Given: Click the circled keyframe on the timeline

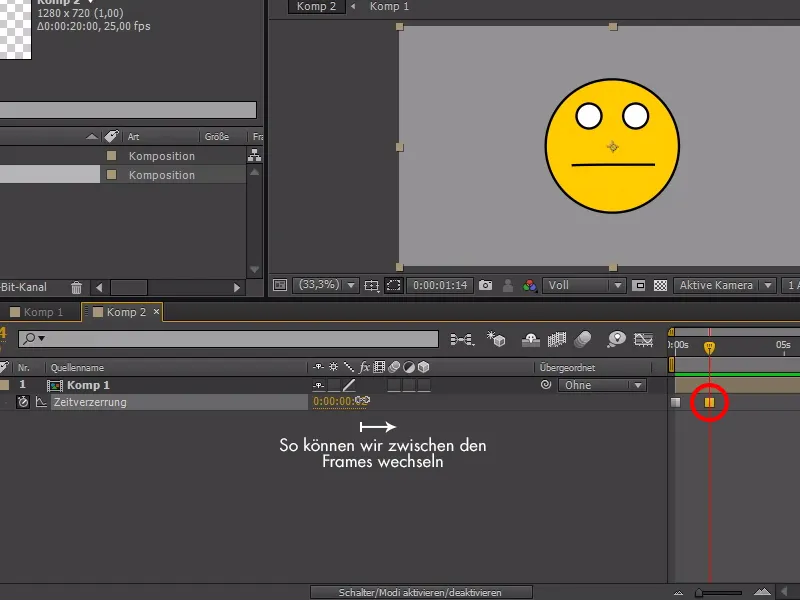Looking at the screenshot, I should coord(710,404).
